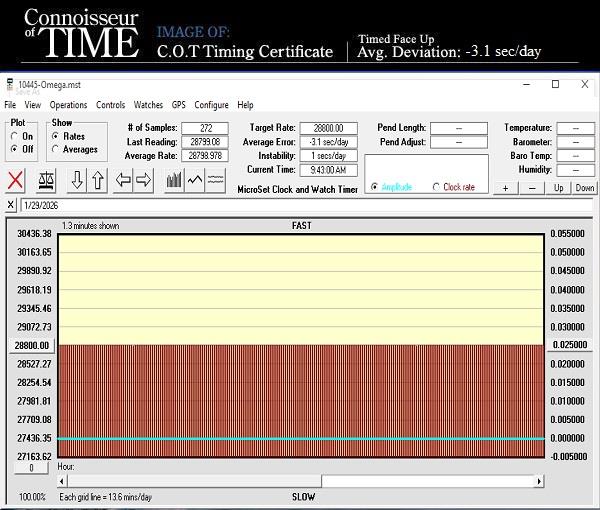Select Averages under Show
This screenshot has height=510, width=600.
pyautogui.click(x=57, y=150)
